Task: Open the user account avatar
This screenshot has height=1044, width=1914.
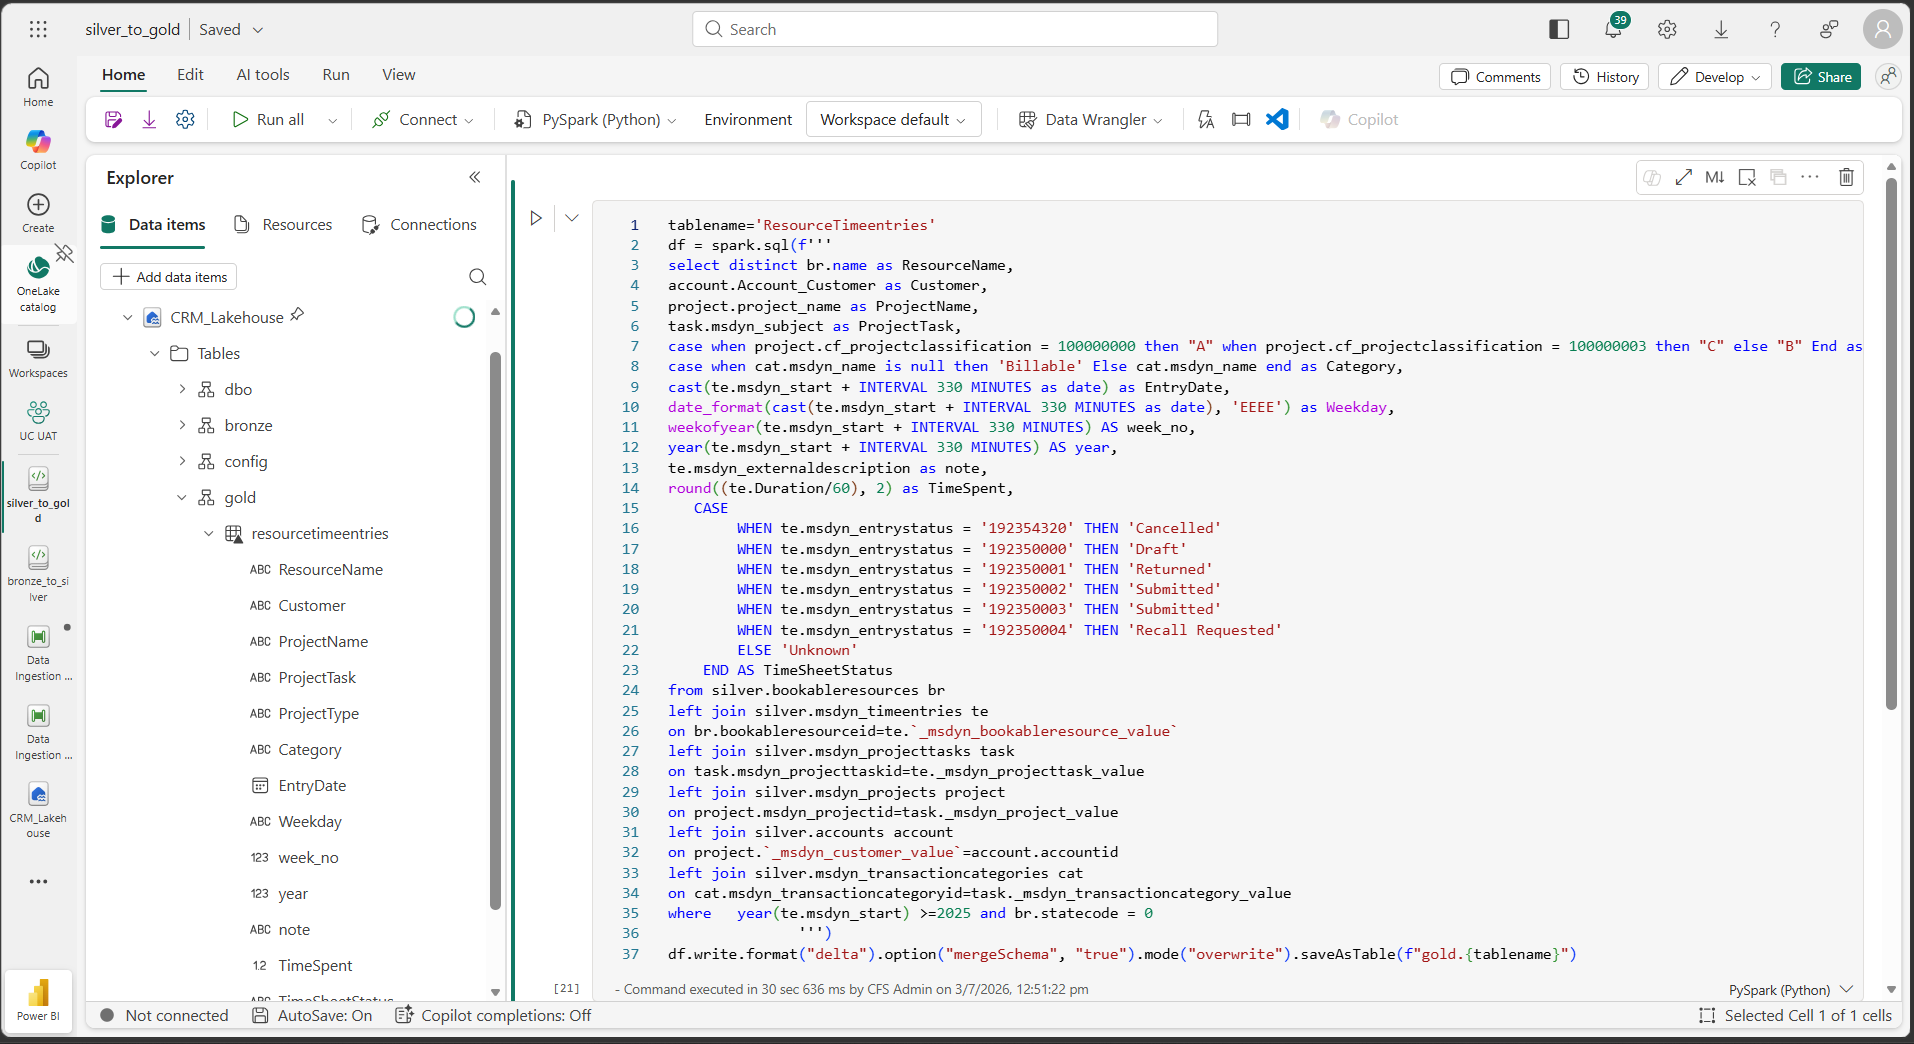Action: [1882, 29]
